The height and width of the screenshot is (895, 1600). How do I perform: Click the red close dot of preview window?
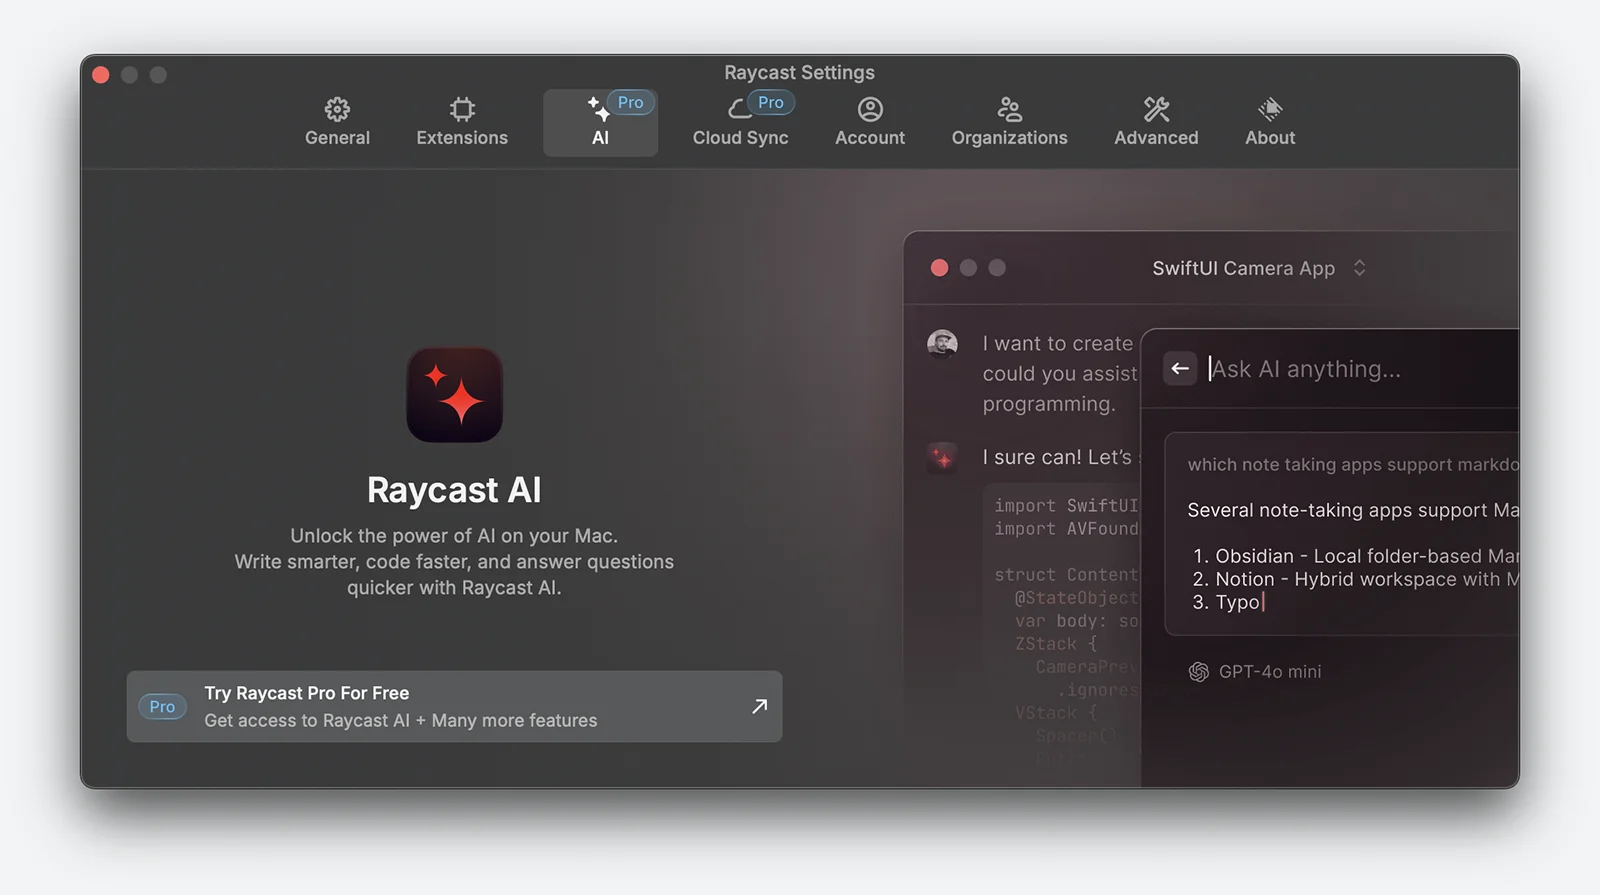pyautogui.click(x=939, y=267)
